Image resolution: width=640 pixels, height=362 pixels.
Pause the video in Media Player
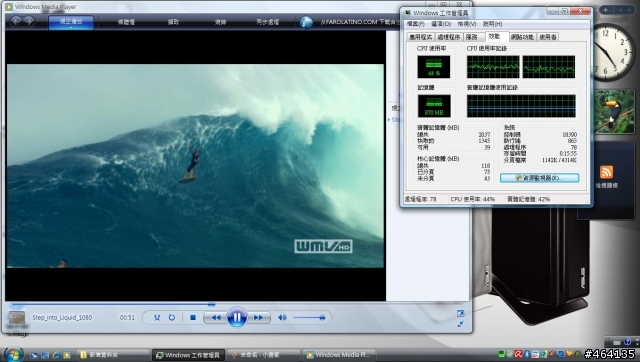pos(237,318)
